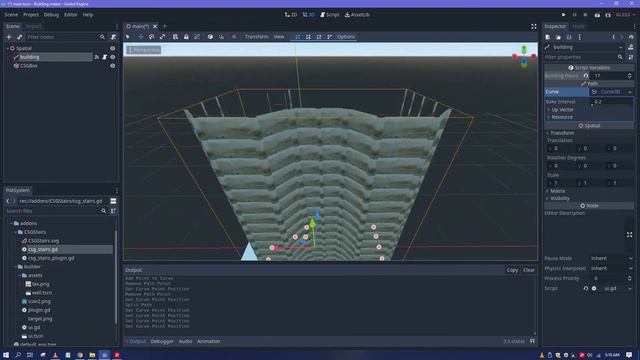Open the path Options menu

pyautogui.click(x=346, y=37)
